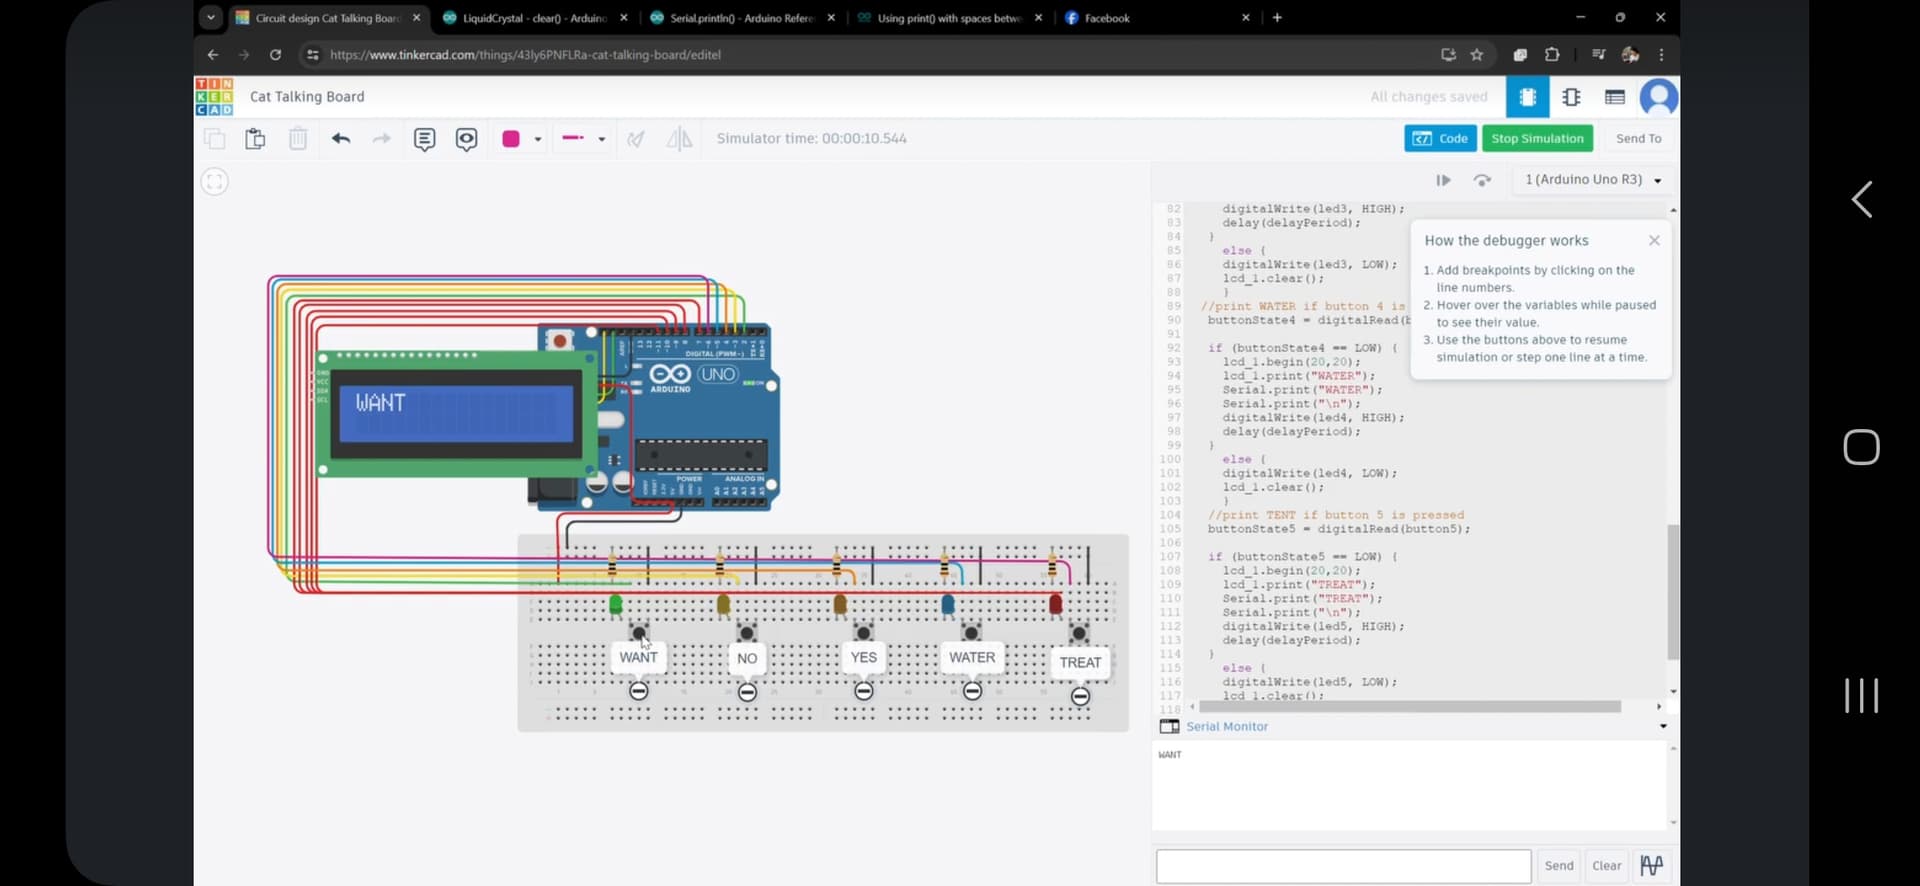Open the wire type dropdown arrow

602,139
